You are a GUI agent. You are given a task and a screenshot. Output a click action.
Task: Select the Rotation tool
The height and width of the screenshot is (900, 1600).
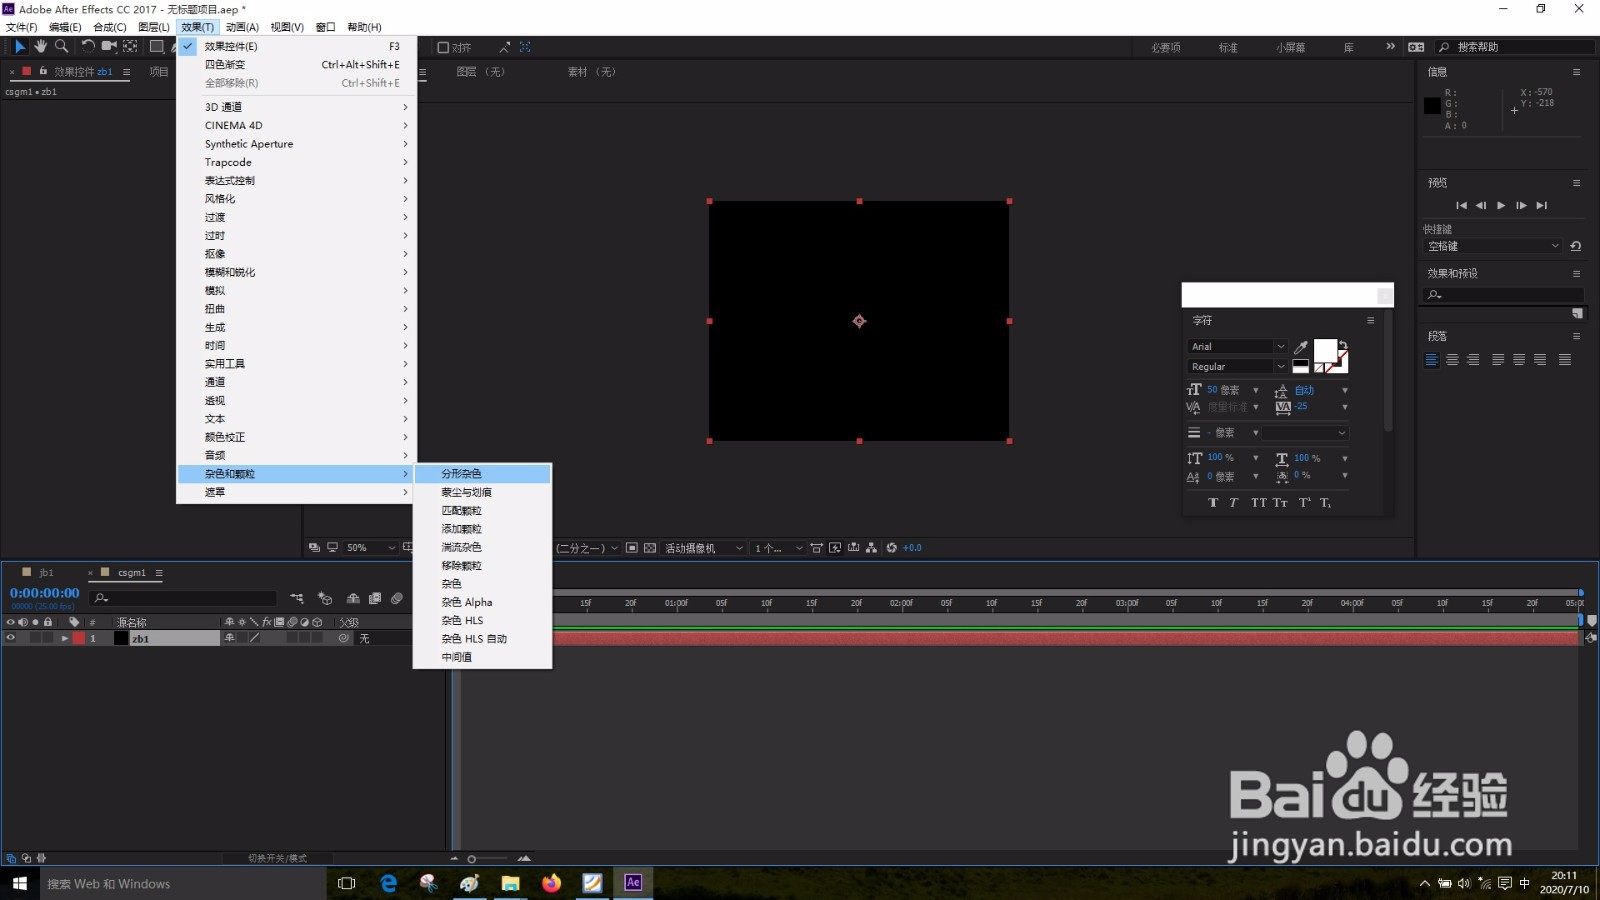(x=88, y=46)
